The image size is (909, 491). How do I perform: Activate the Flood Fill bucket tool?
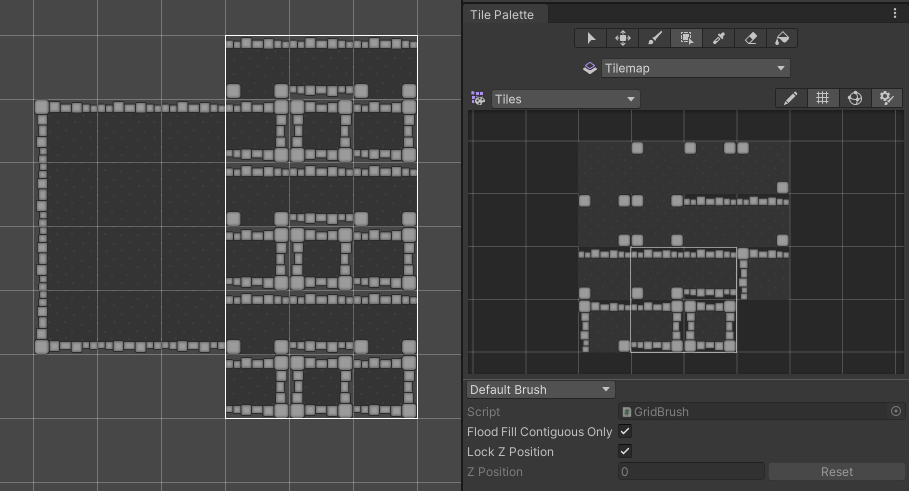(783, 38)
